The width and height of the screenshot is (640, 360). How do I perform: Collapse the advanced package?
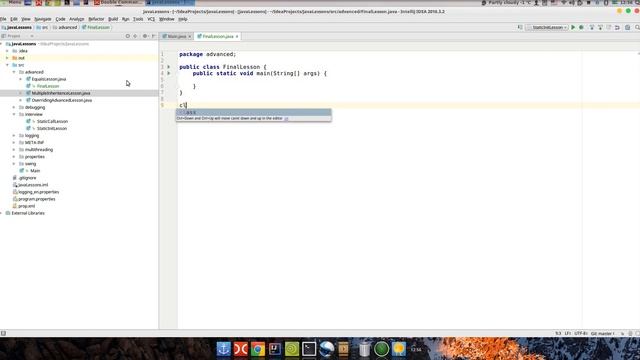click(x=14, y=72)
